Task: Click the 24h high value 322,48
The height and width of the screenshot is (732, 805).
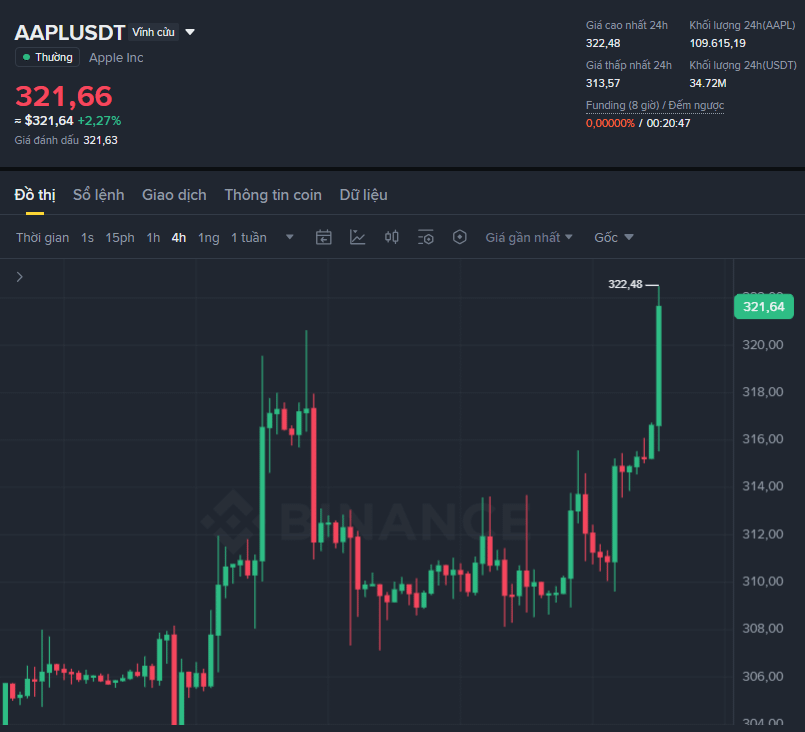Action: [x=603, y=43]
